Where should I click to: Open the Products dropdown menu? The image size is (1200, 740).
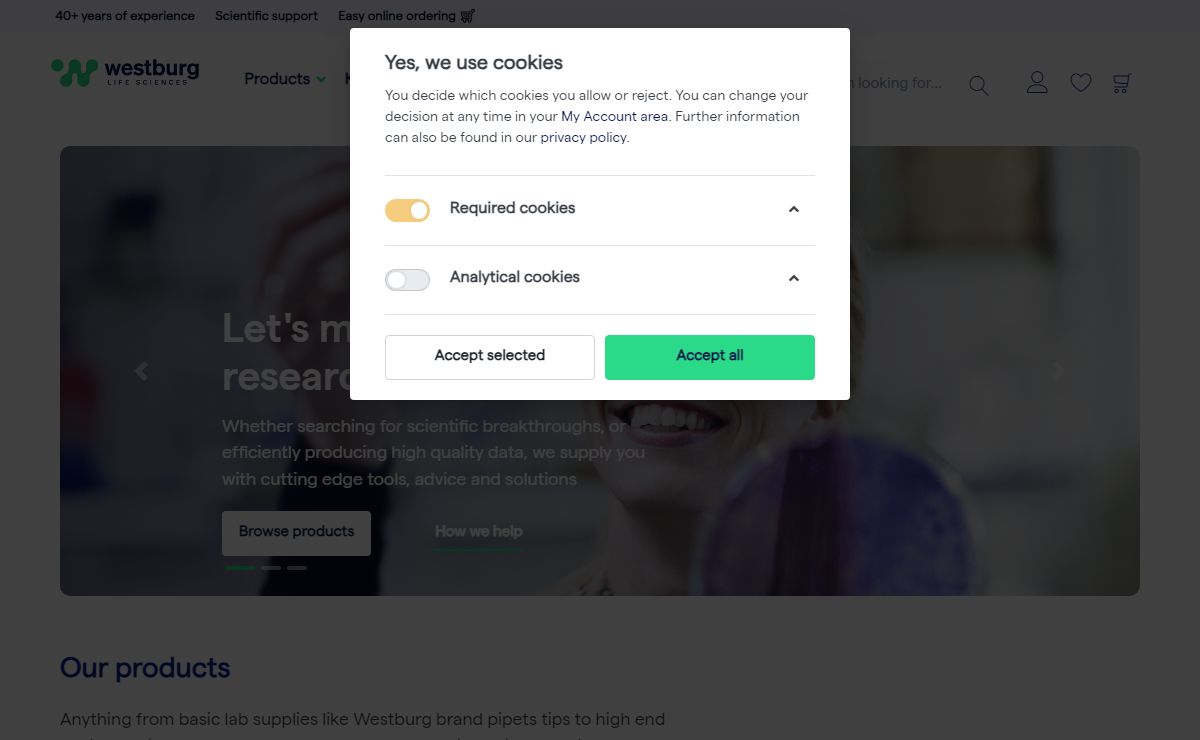[285, 79]
